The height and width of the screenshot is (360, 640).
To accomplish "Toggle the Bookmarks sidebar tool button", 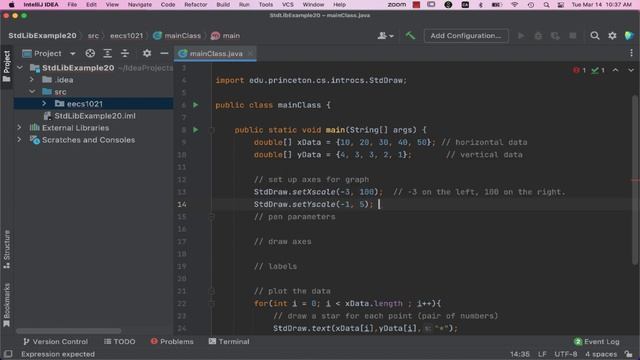I will (7, 305).
